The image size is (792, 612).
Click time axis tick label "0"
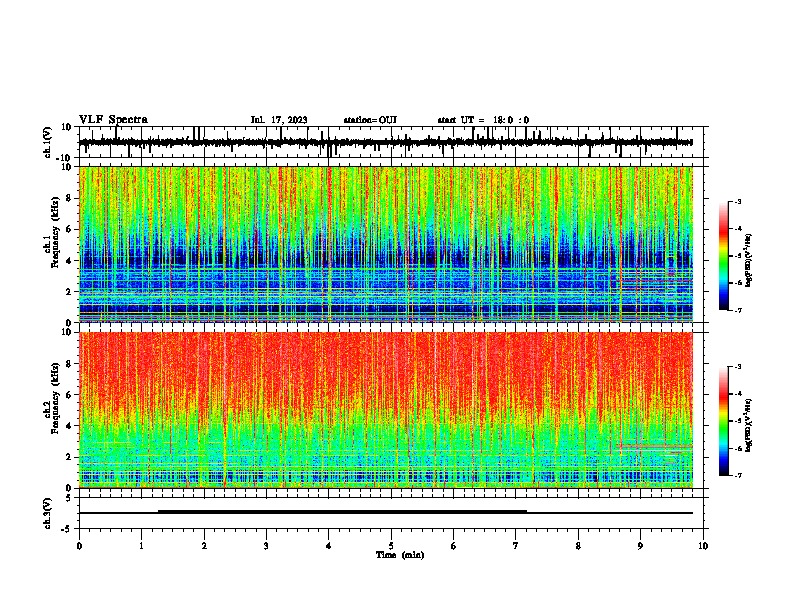(x=79, y=546)
